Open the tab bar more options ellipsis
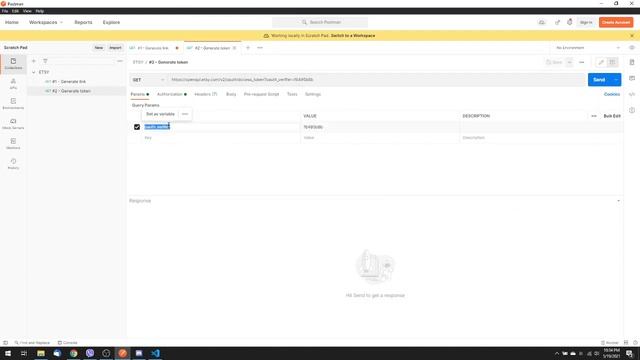 click(x=260, y=48)
